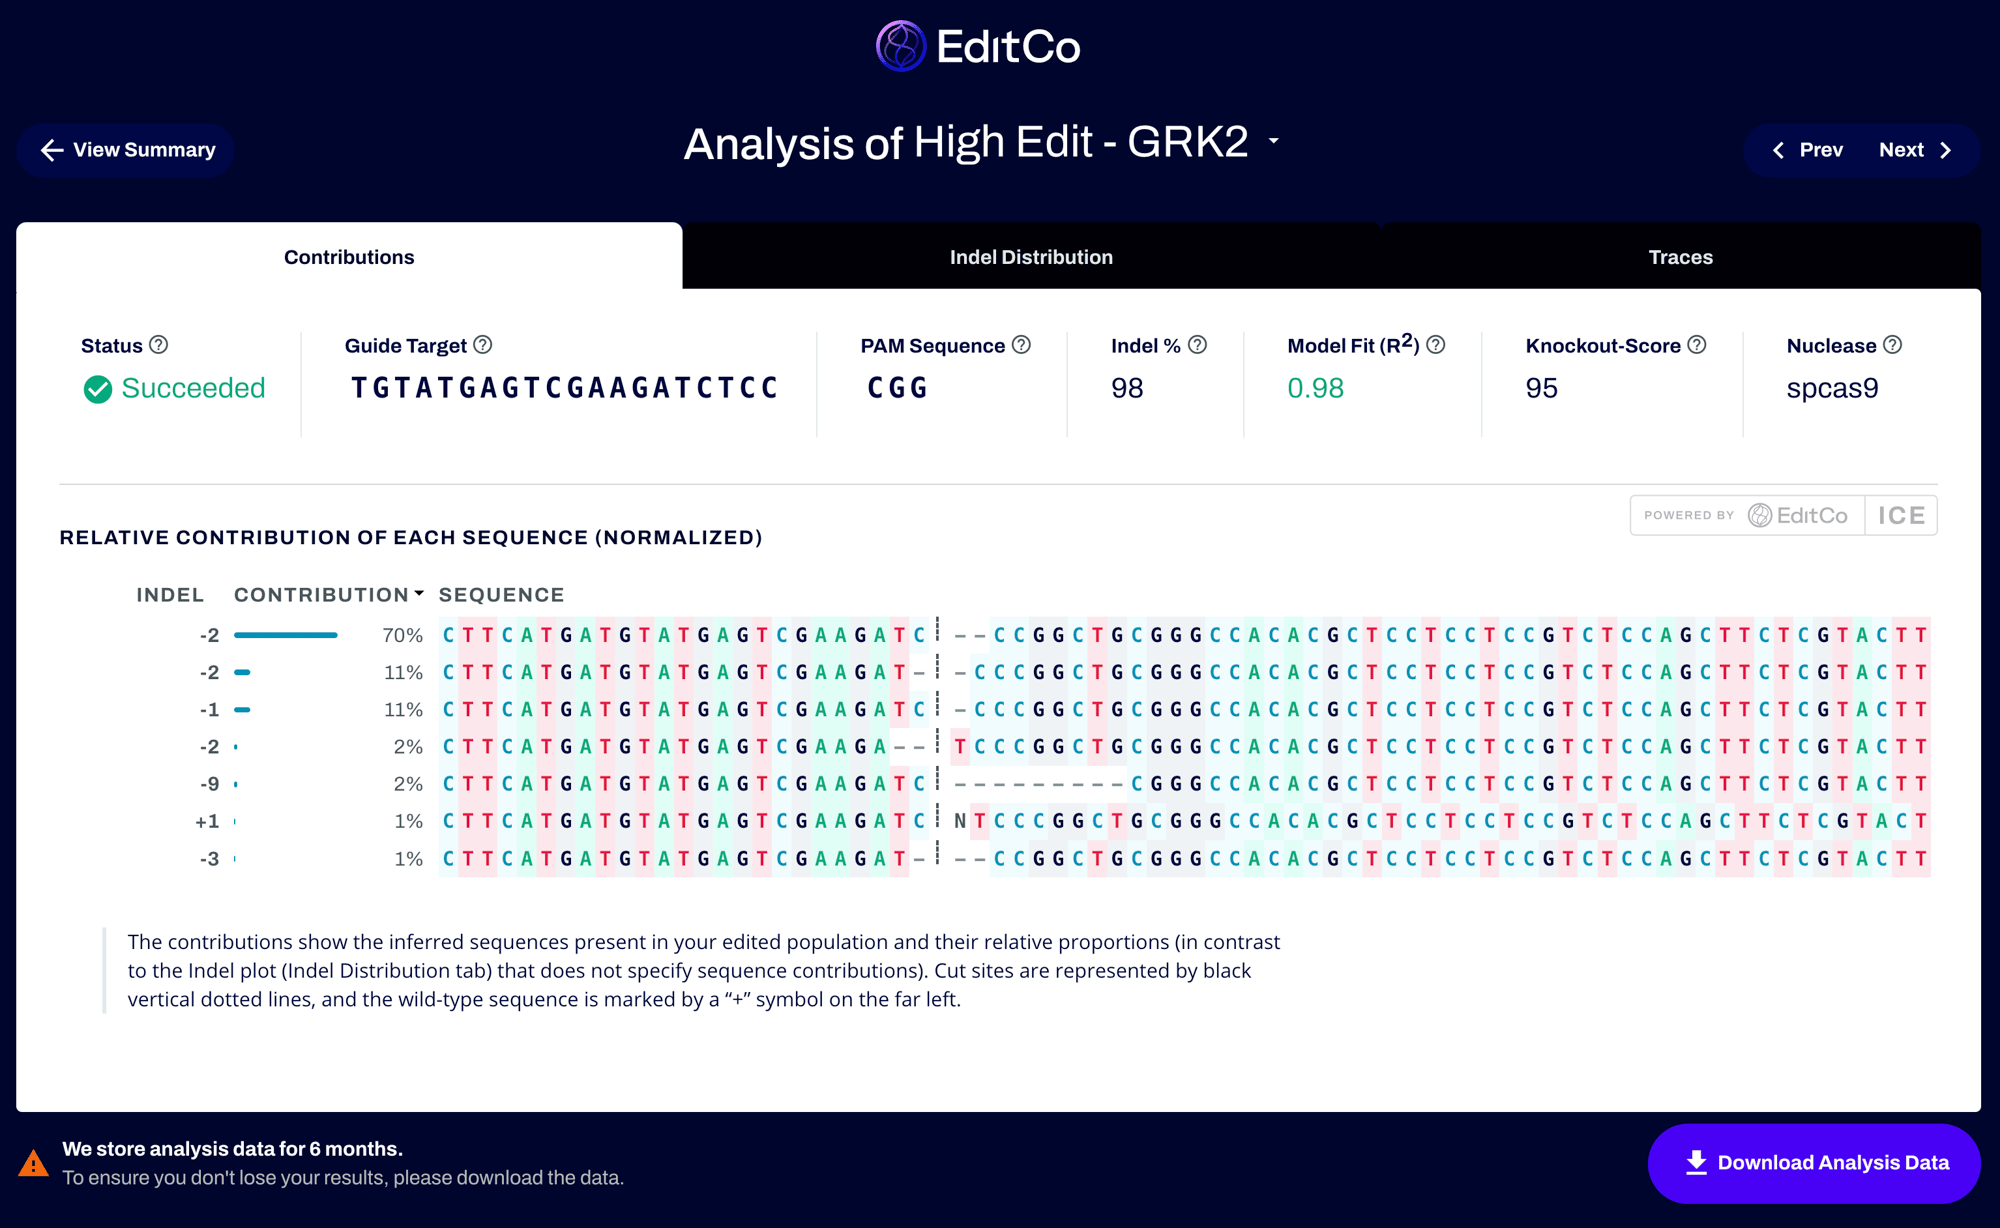
Task: Open the Guide Target help icon
Action: (483, 345)
